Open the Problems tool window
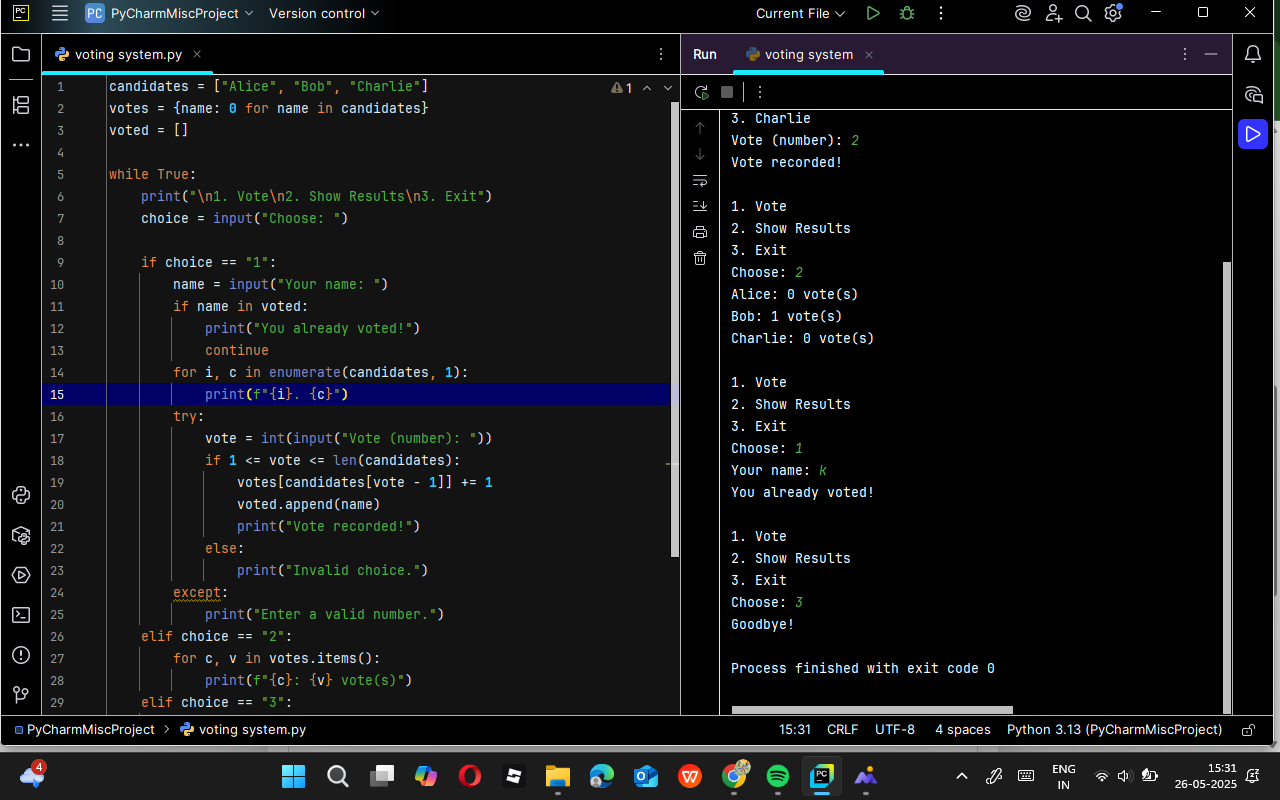This screenshot has height=800, width=1280. pyautogui.click(x=21, y=655)
